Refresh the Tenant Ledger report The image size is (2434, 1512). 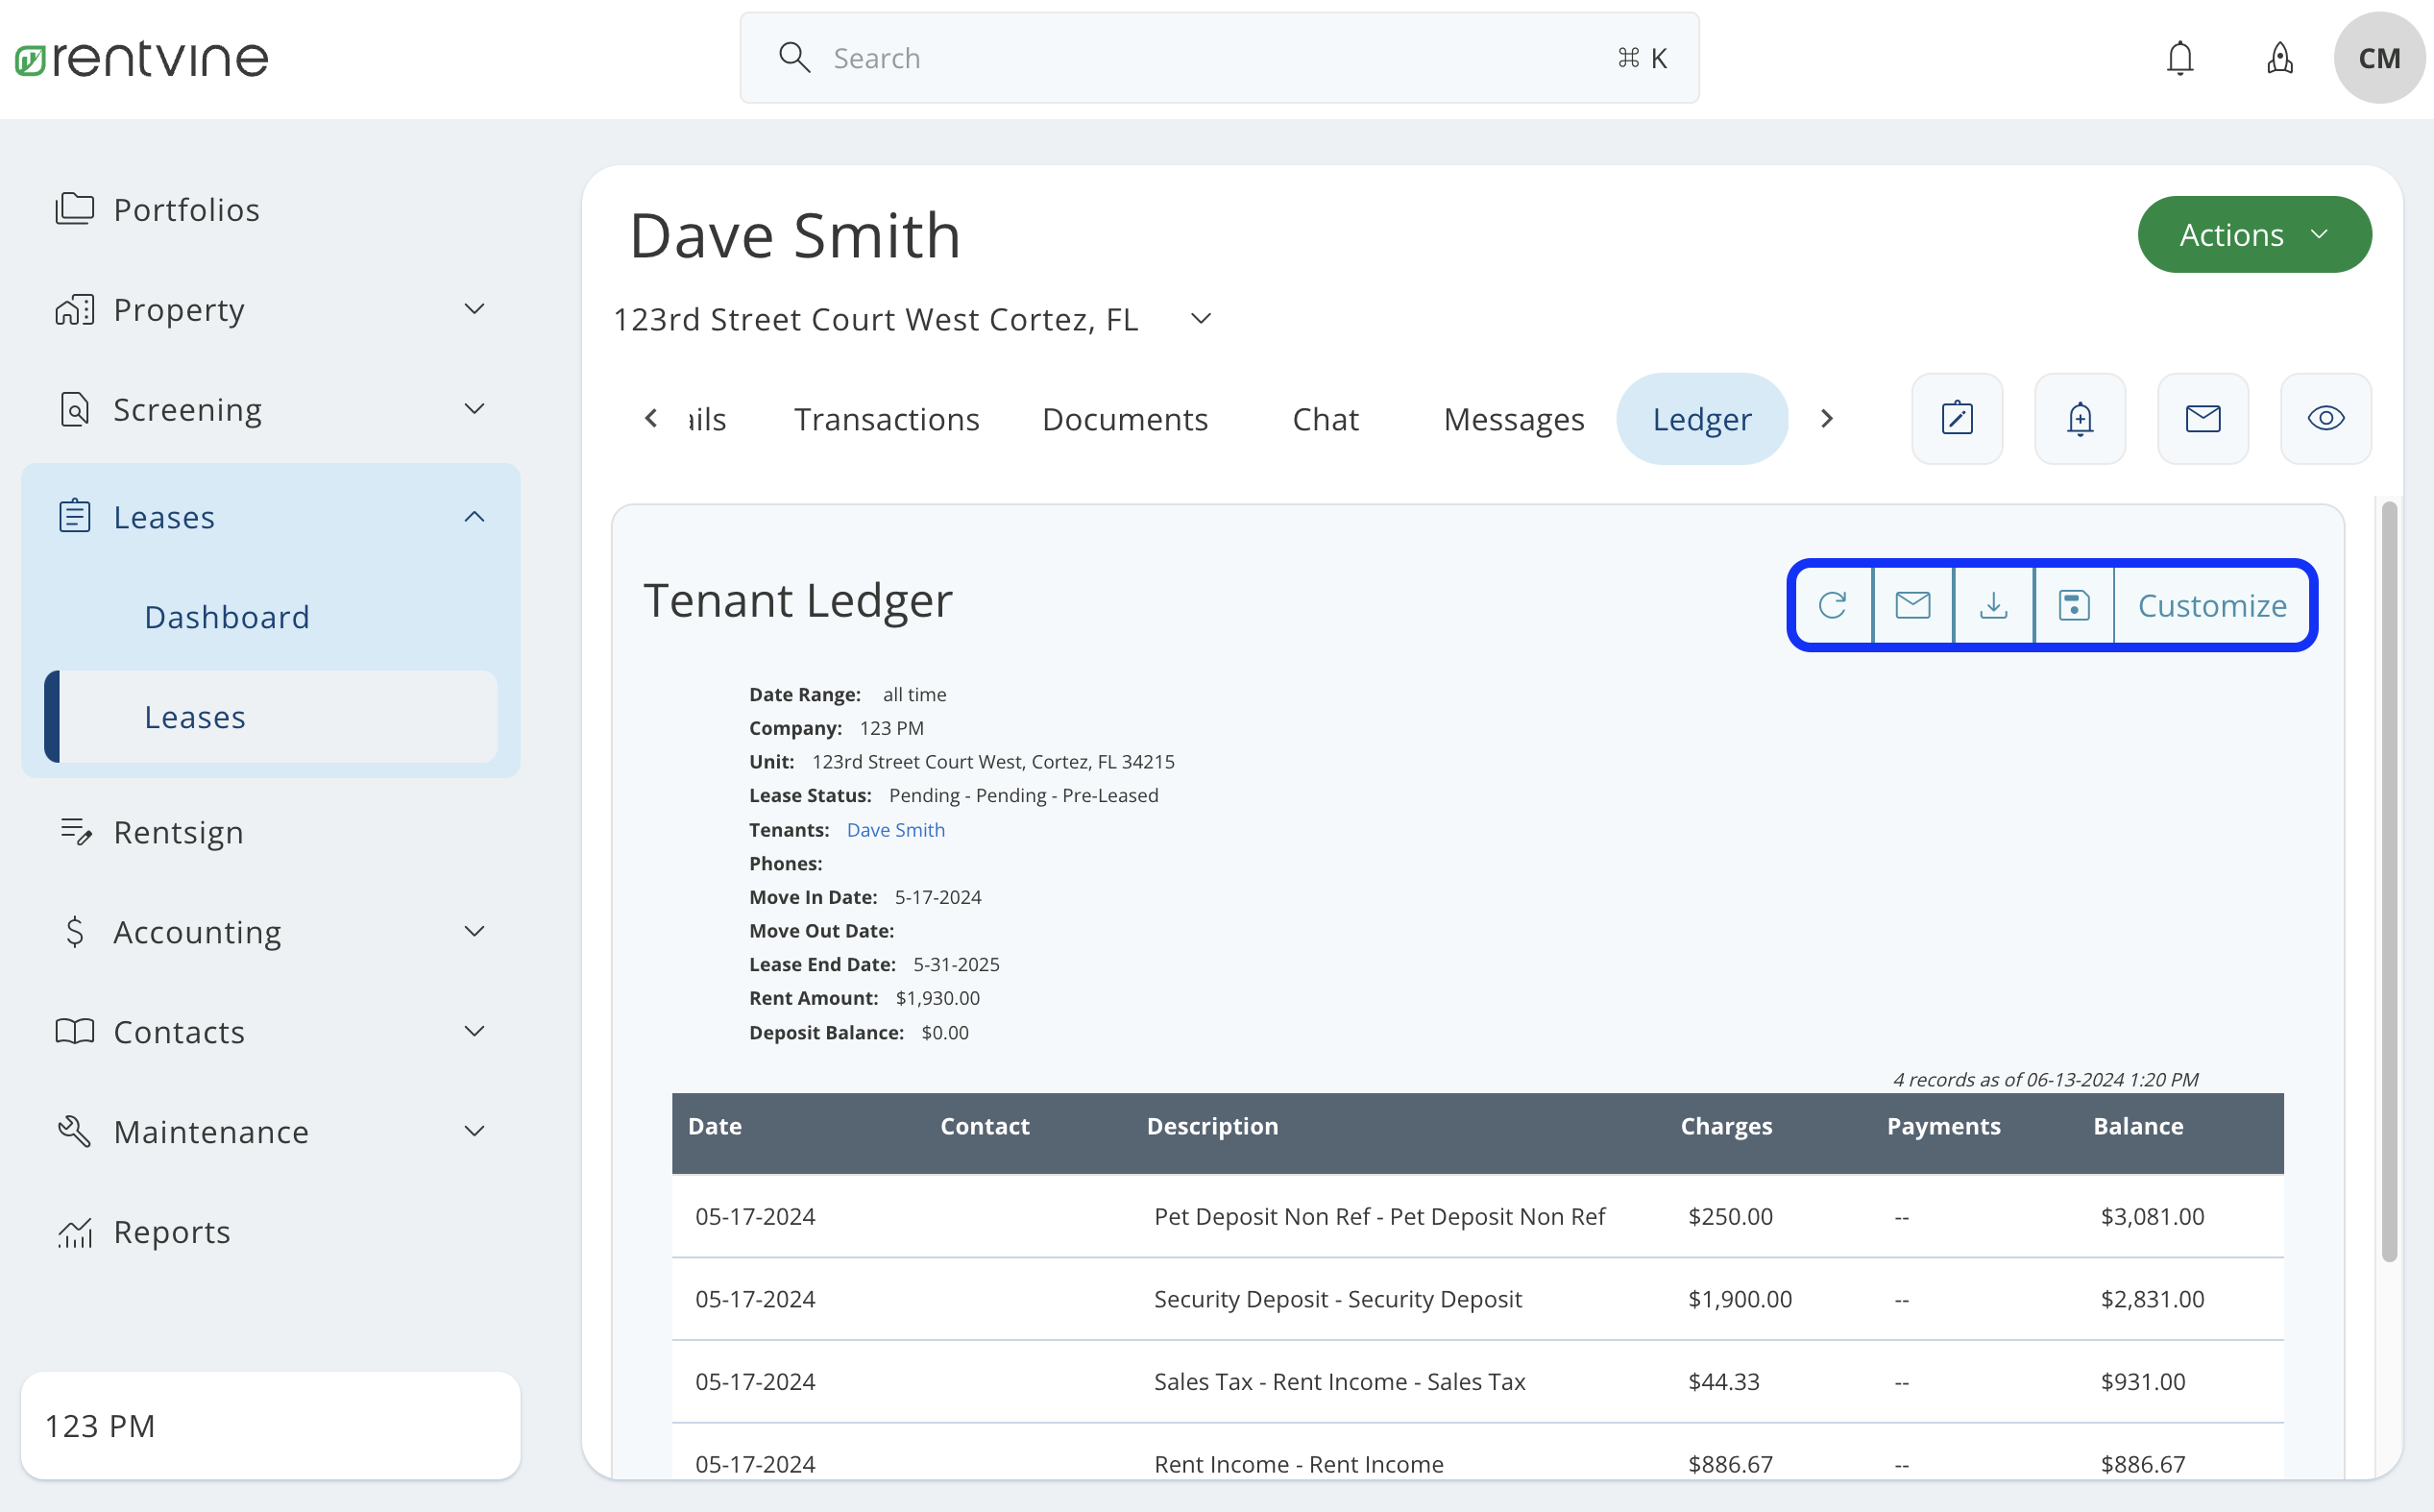pos(1833,605)
